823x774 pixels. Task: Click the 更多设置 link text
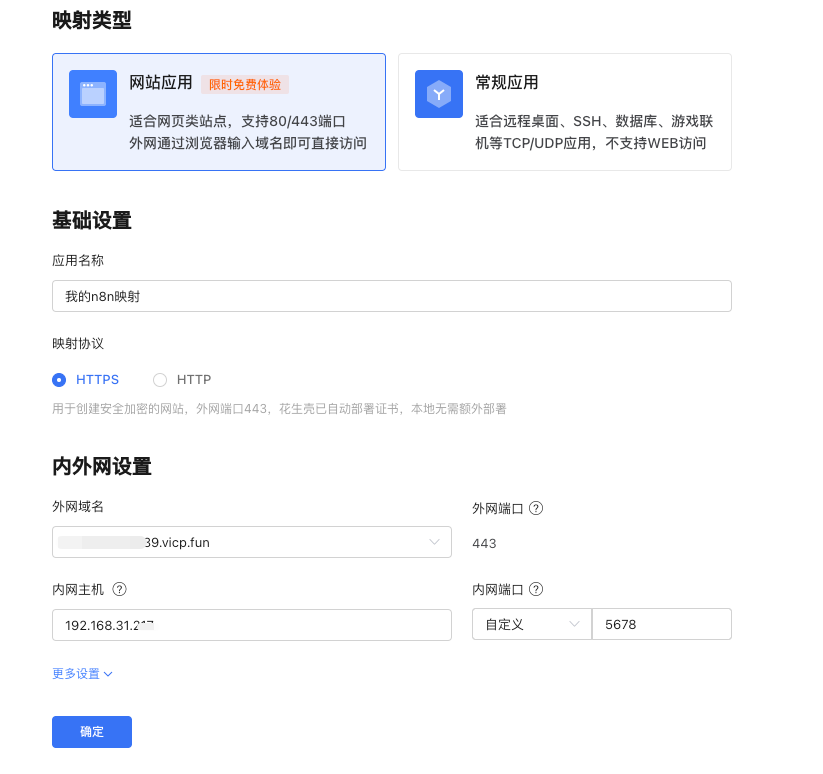[76, 673]
